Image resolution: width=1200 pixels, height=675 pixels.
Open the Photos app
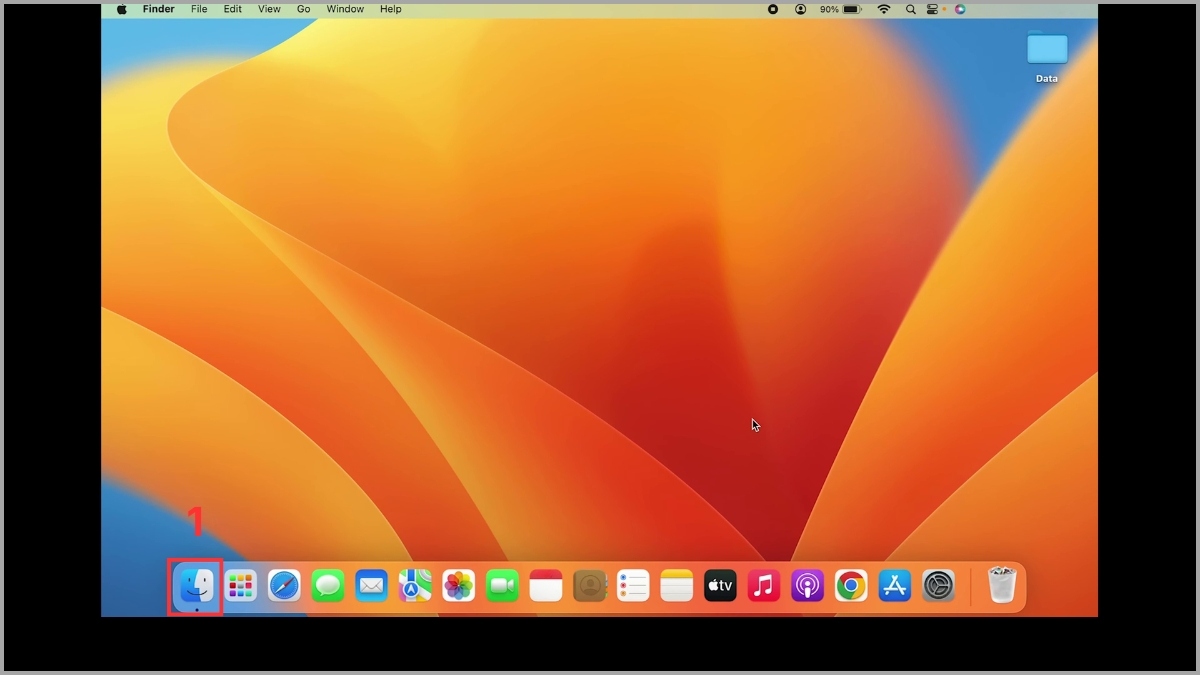tap(458, 586)
